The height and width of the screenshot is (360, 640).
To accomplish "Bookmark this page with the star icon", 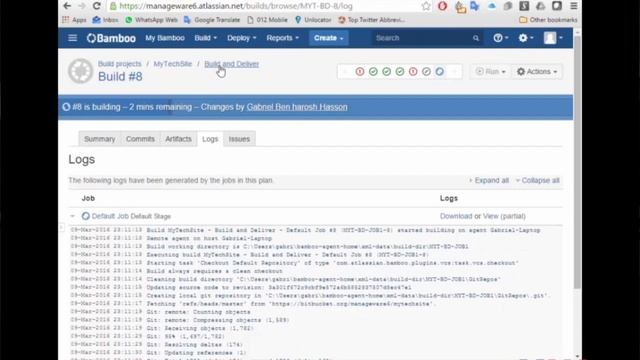I will pos(426,6).
